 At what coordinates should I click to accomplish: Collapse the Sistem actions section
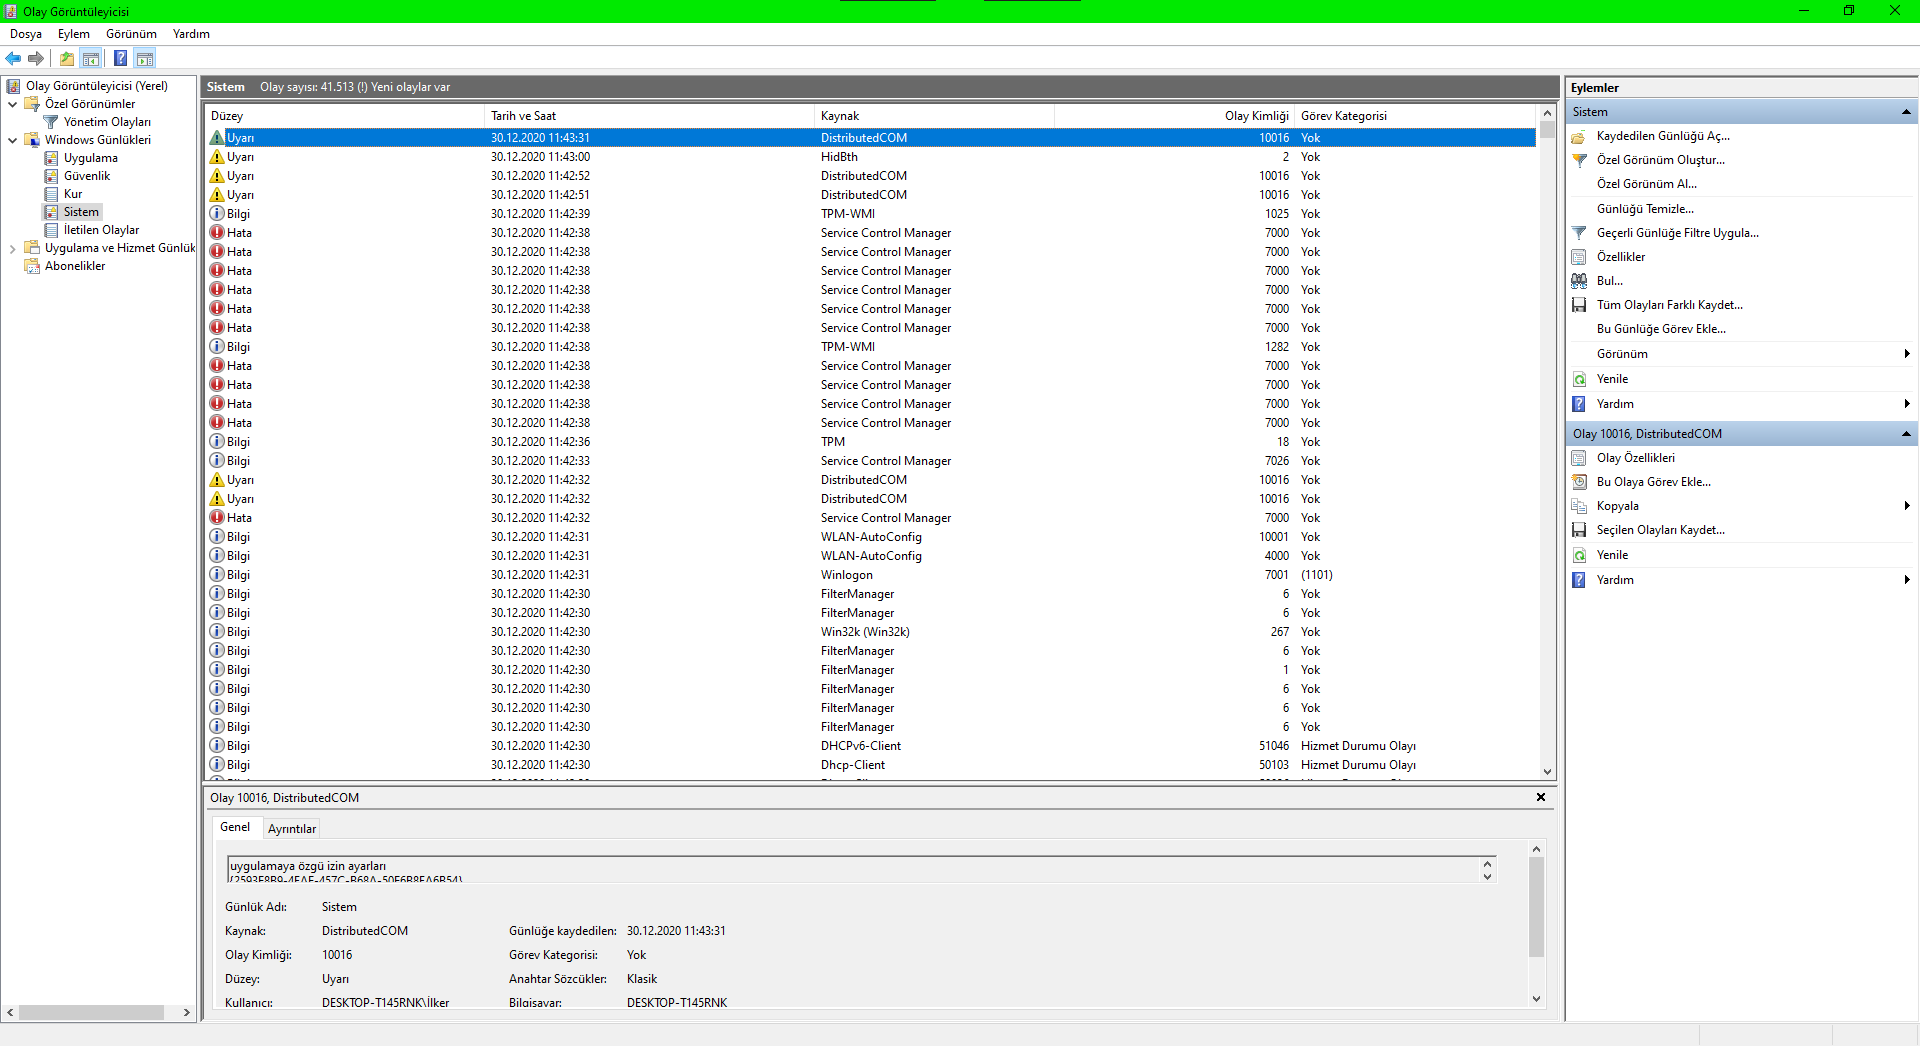pos(1906,112)
